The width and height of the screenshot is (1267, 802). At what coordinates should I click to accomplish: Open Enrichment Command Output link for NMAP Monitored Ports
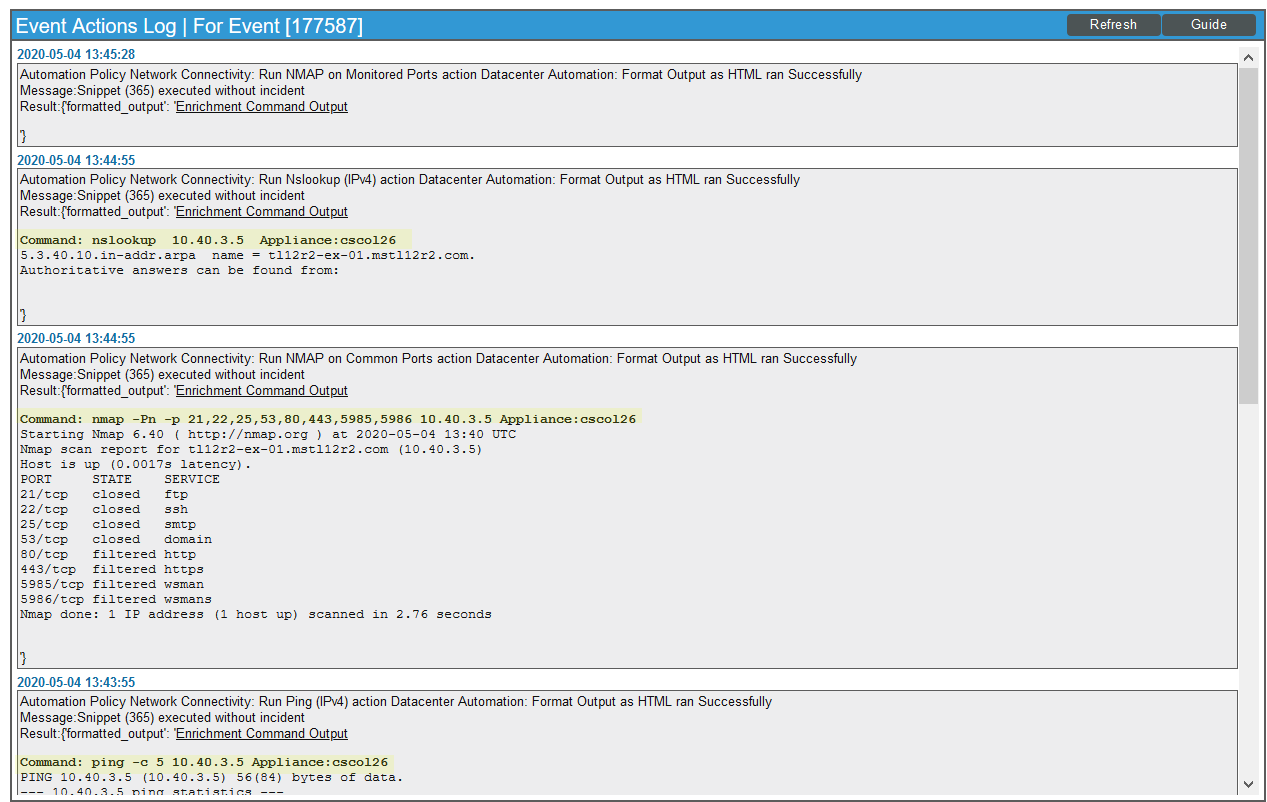point(261,107)
